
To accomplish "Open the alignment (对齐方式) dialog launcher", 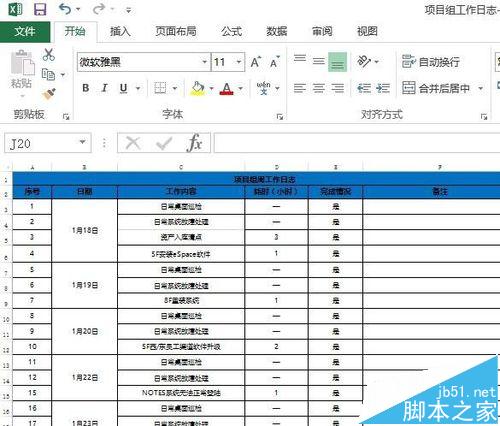I will pos(484,116).
